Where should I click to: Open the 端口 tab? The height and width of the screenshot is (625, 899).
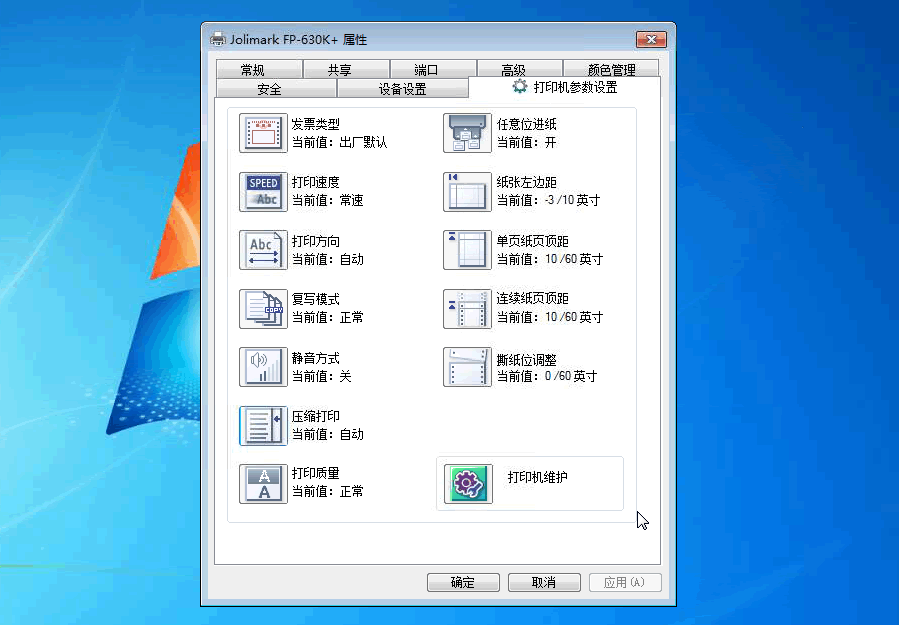tap(433, 69)
